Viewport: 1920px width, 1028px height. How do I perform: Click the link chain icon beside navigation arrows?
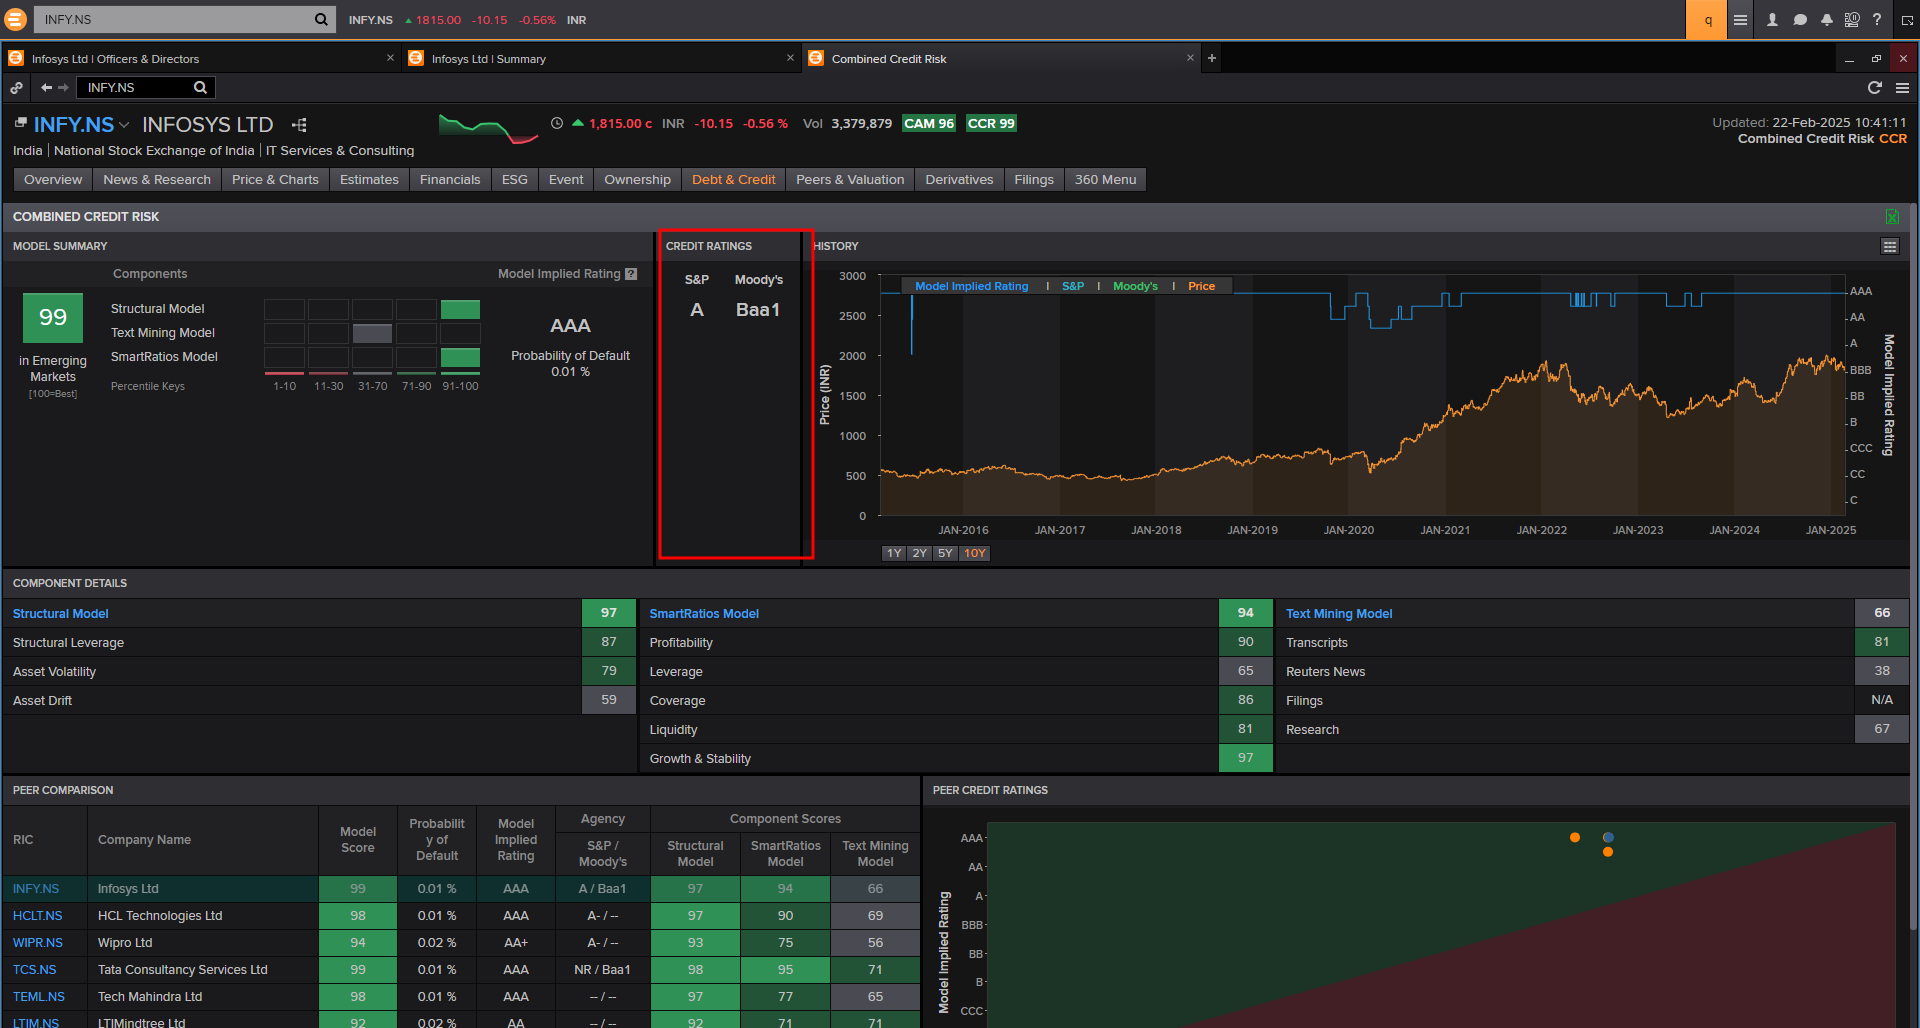coord(17,88)
